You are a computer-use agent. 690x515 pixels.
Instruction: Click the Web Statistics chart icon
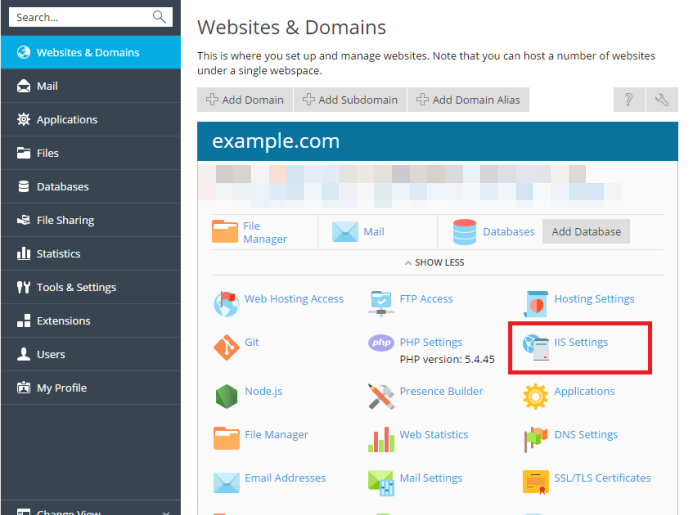(381, 438)
